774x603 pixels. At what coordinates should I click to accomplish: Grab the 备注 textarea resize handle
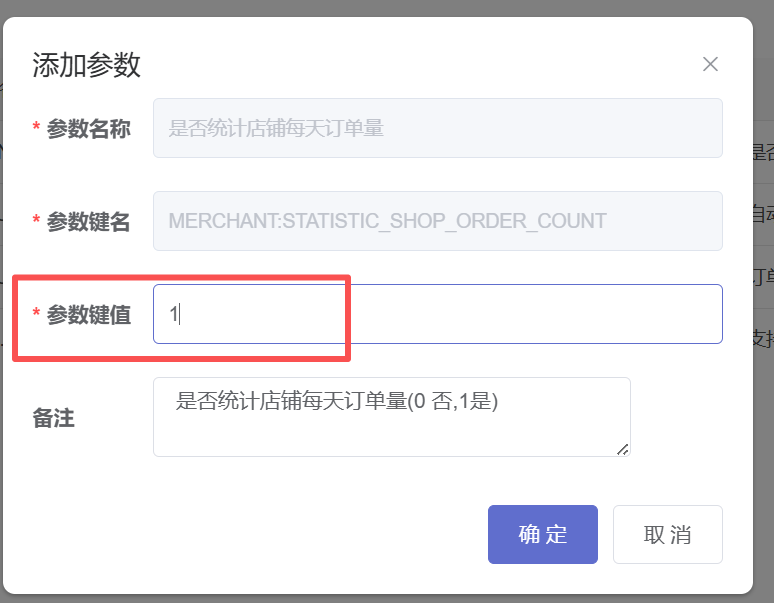tap(623, 449)
